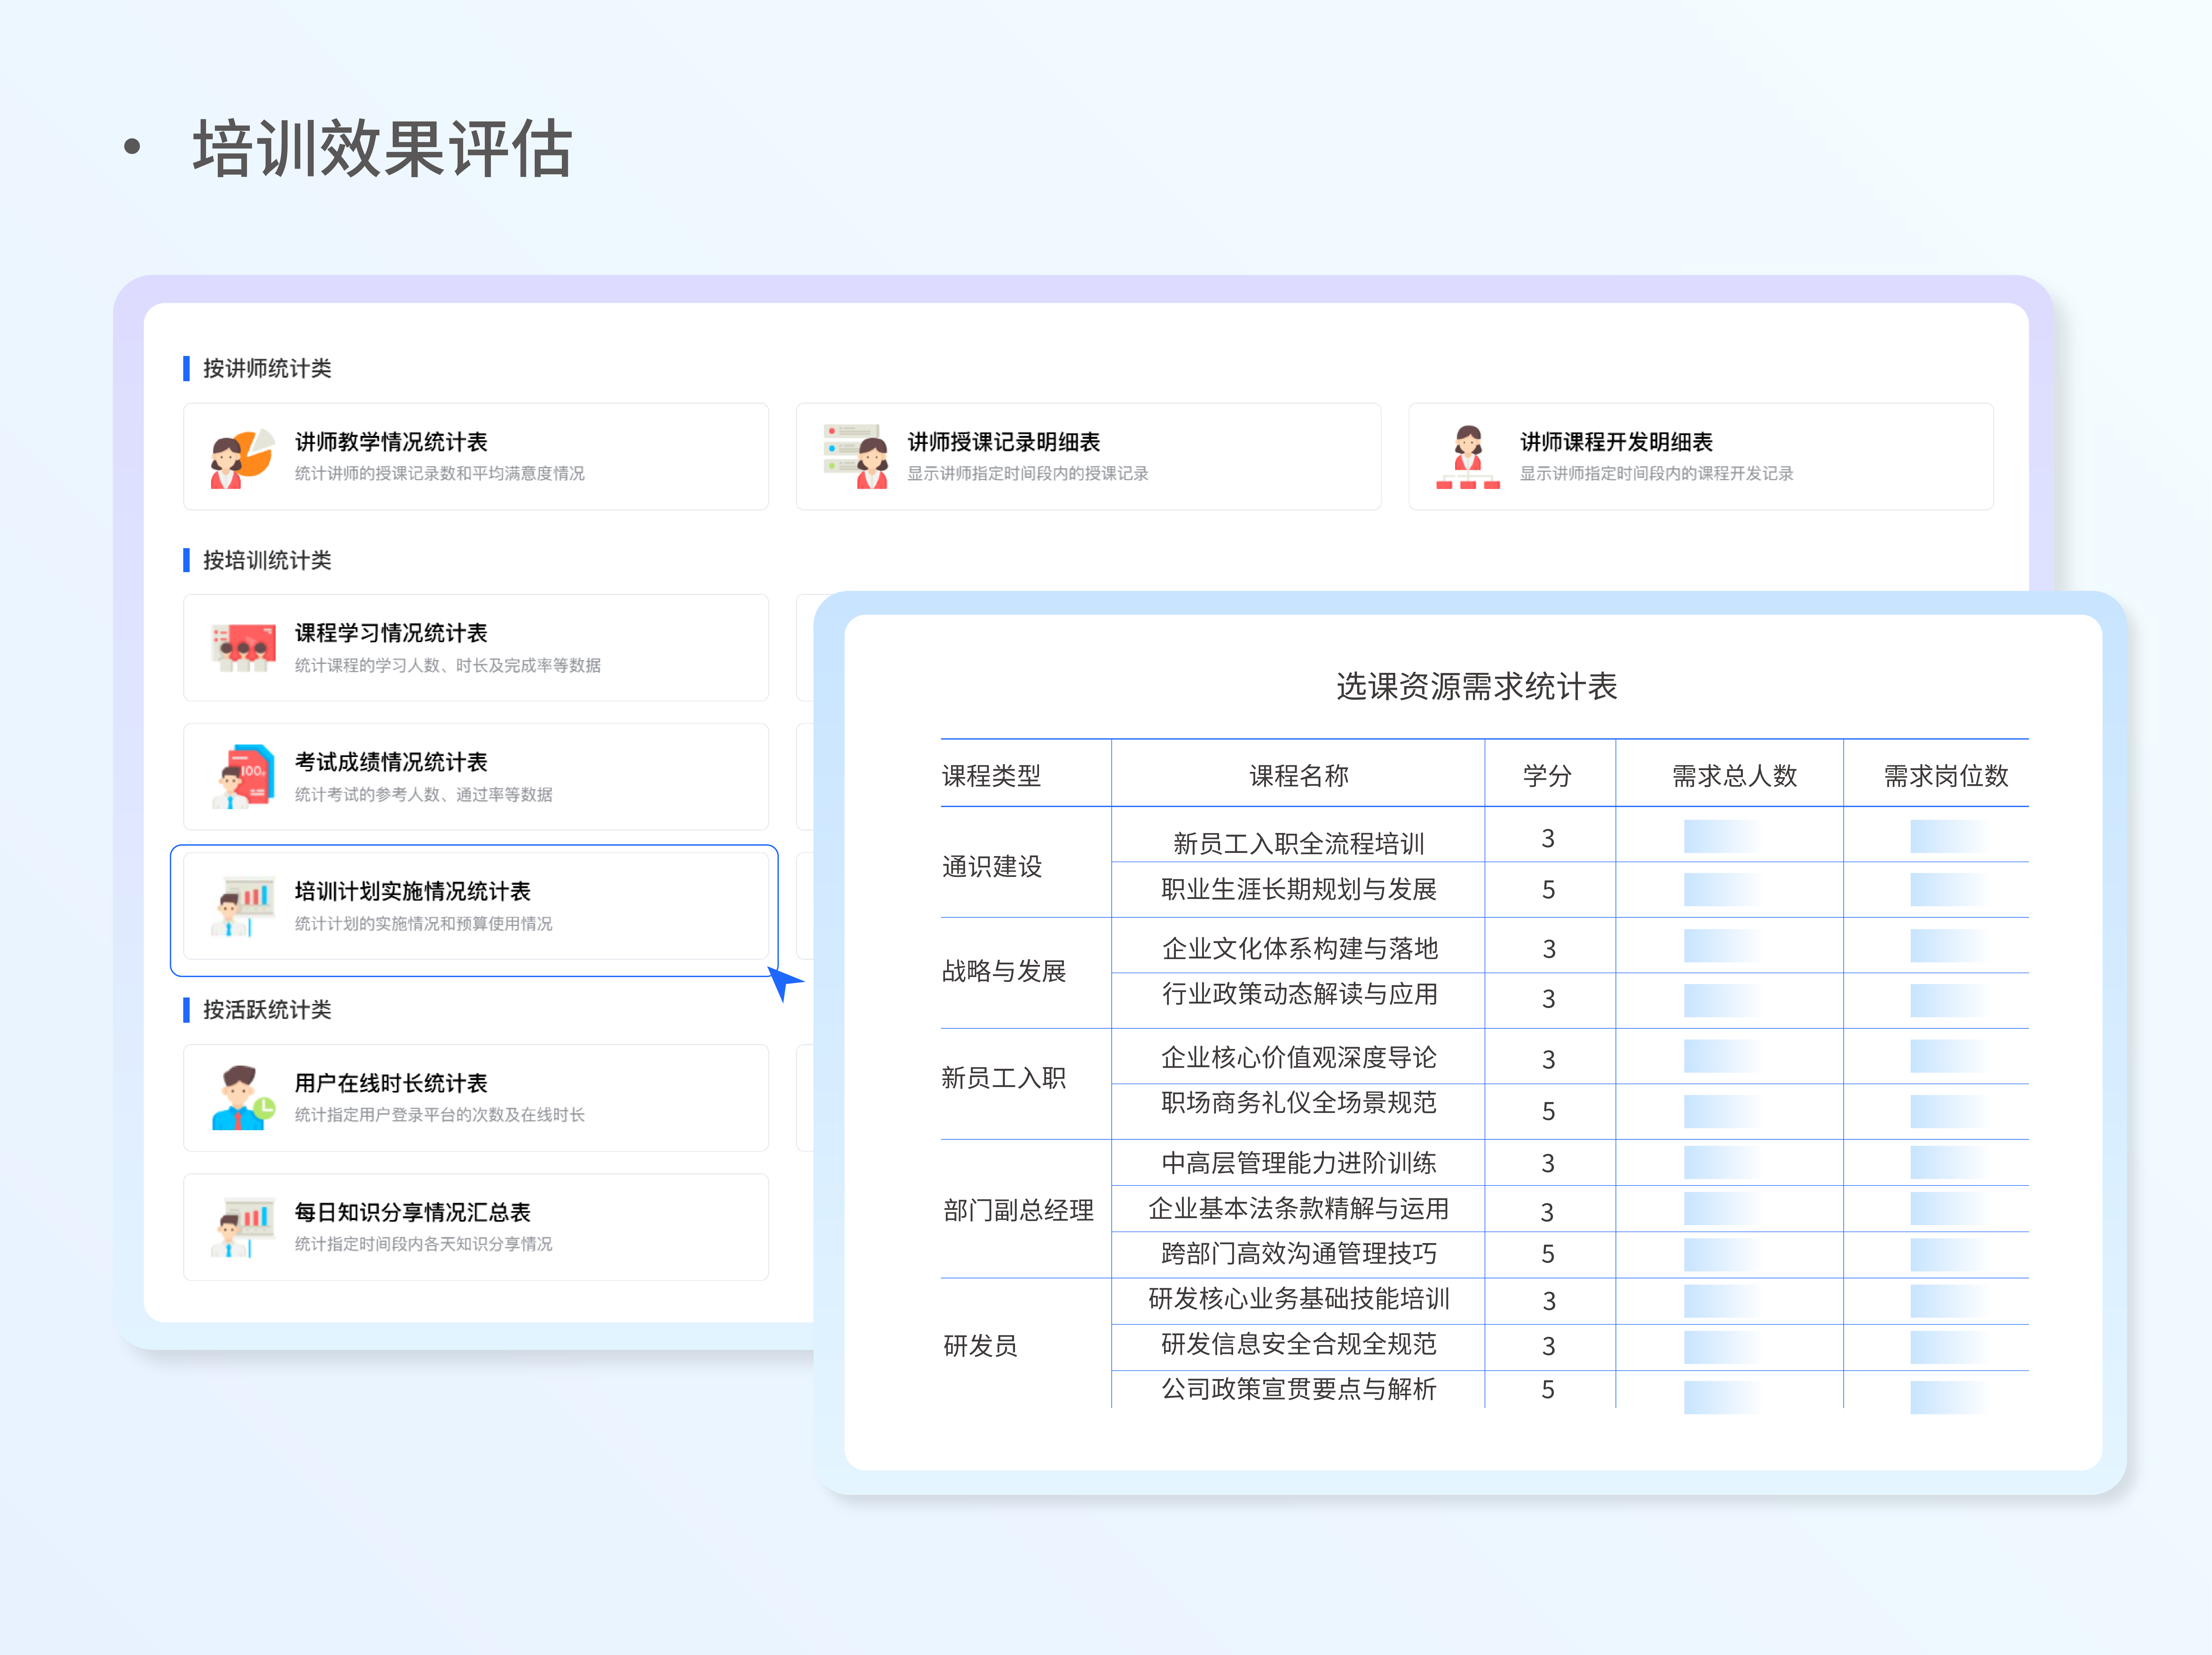Click the 按活跃统计类 section heading
This screenshot has height=1655, width=2212.
(267, 1010)
